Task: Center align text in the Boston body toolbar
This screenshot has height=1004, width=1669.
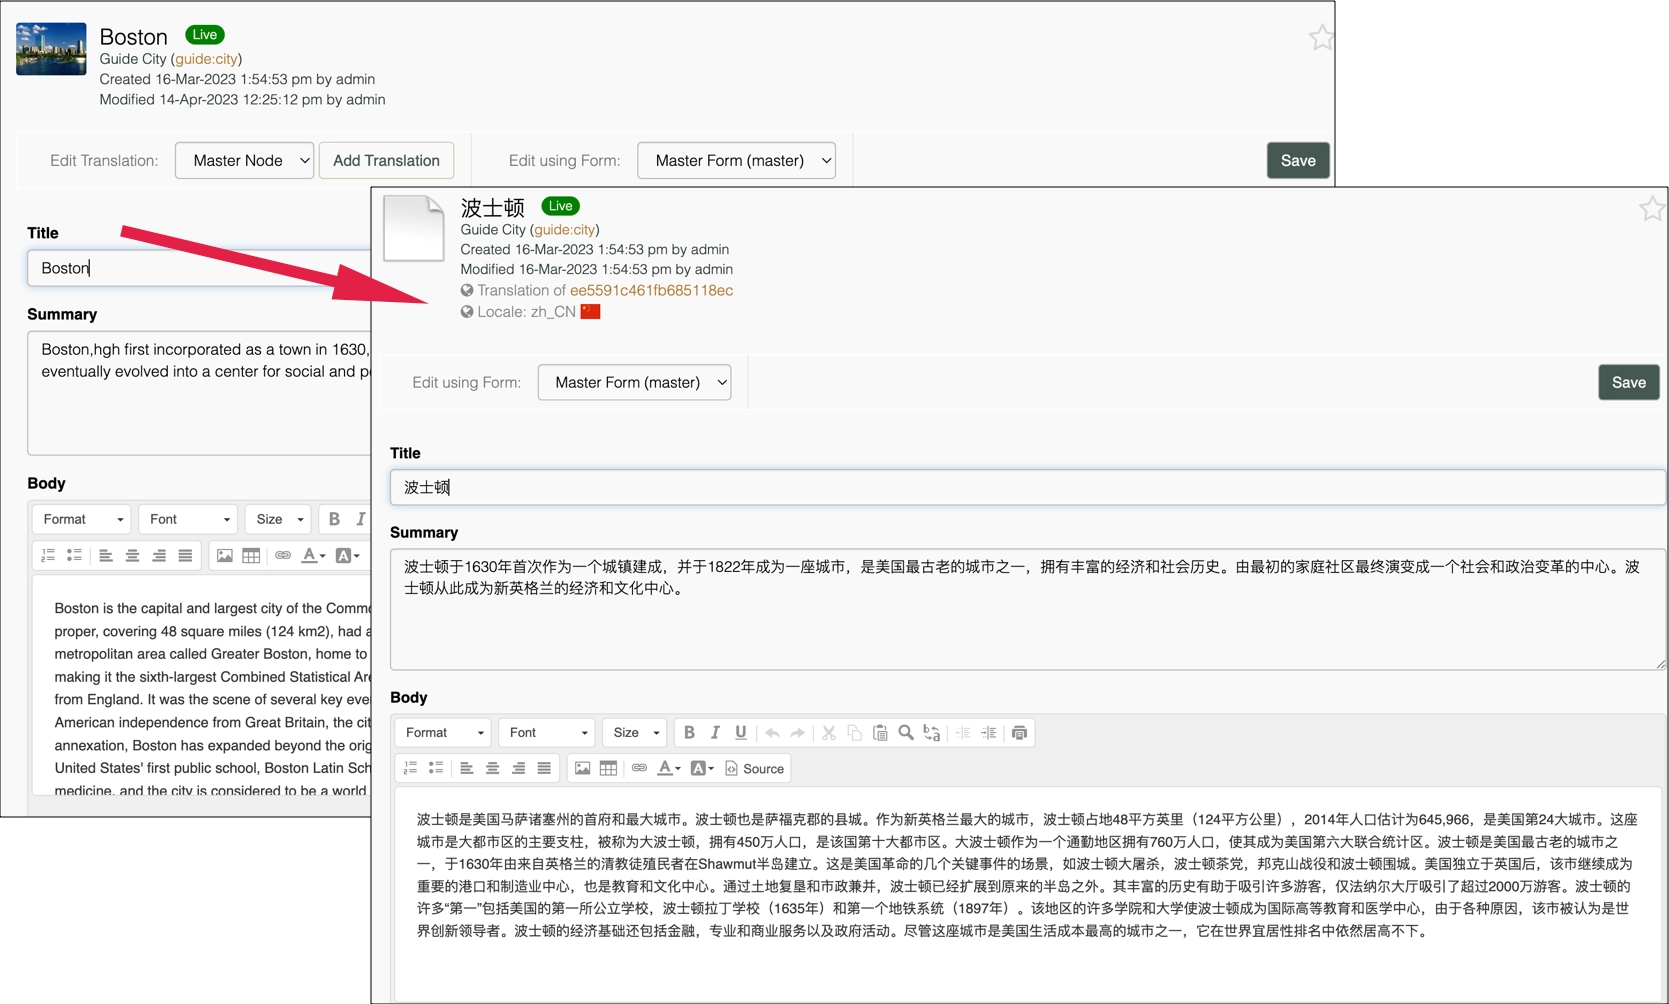Action: point(132,555)
